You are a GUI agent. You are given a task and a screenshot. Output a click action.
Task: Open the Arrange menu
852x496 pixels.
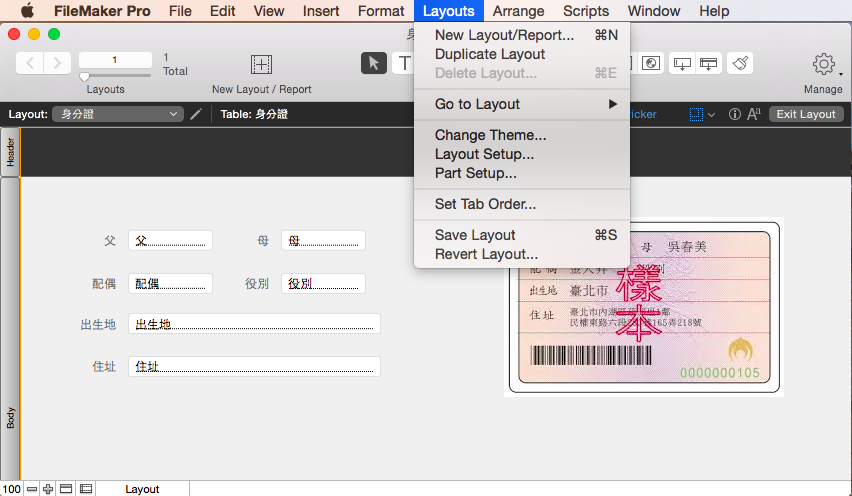[518, 11]
